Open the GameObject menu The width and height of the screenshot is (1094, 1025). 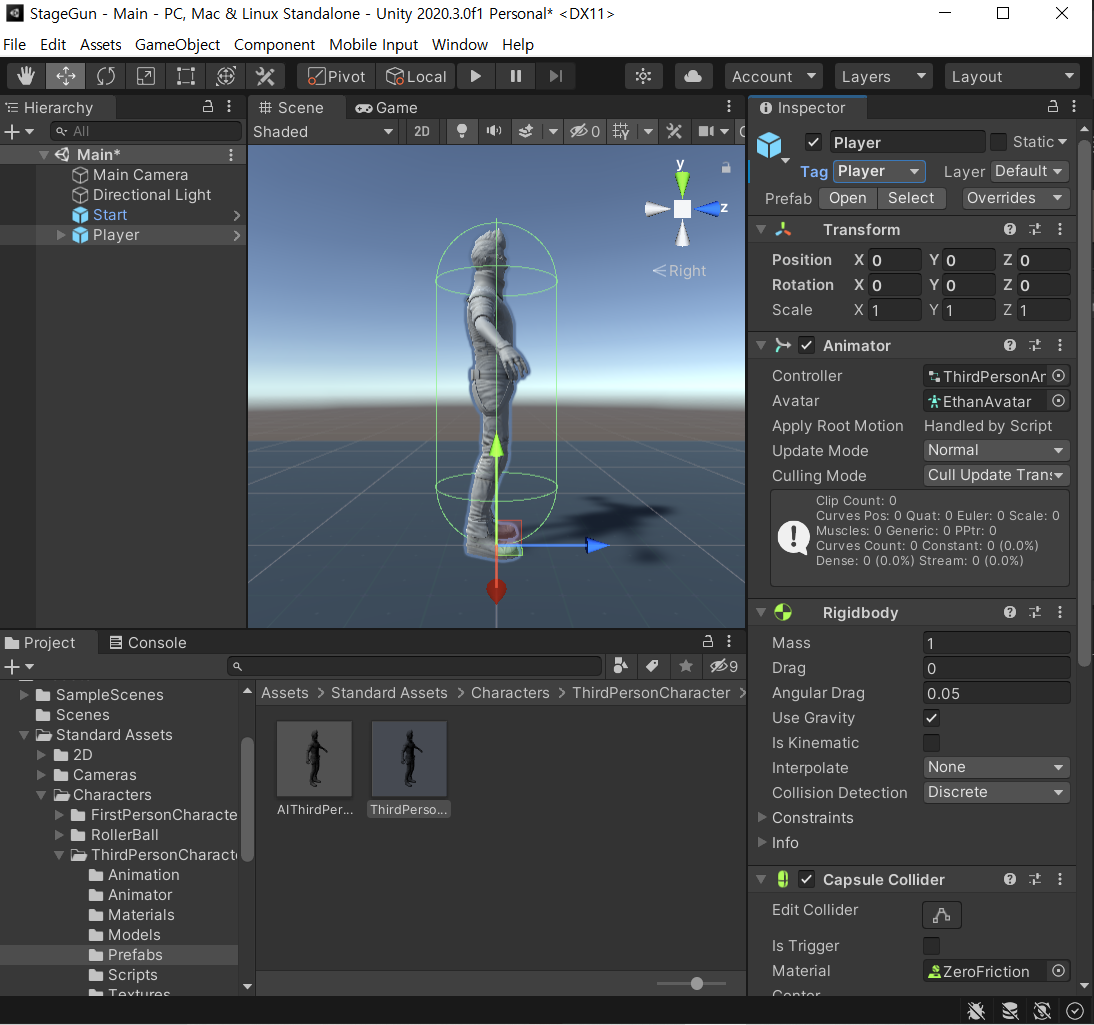(177, 45)
